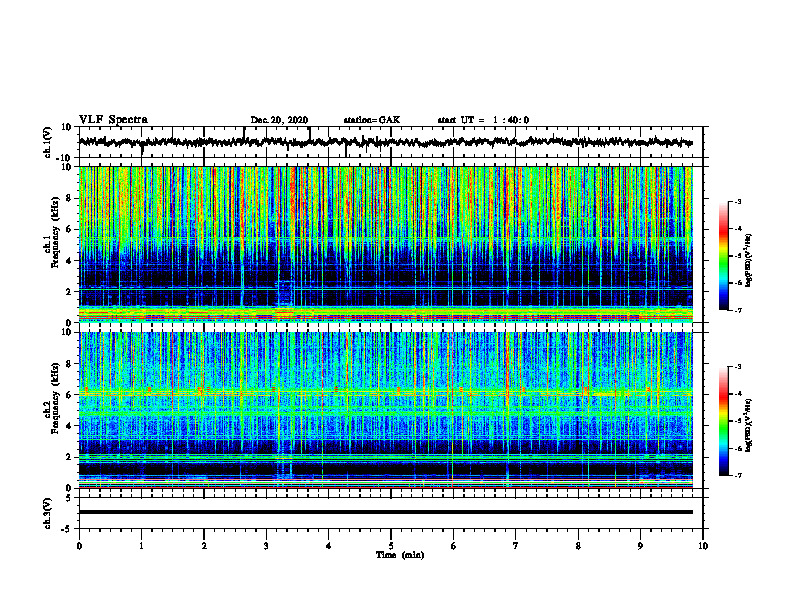Click the "-7" tick on lower color bar

click(x=737, y=475)
